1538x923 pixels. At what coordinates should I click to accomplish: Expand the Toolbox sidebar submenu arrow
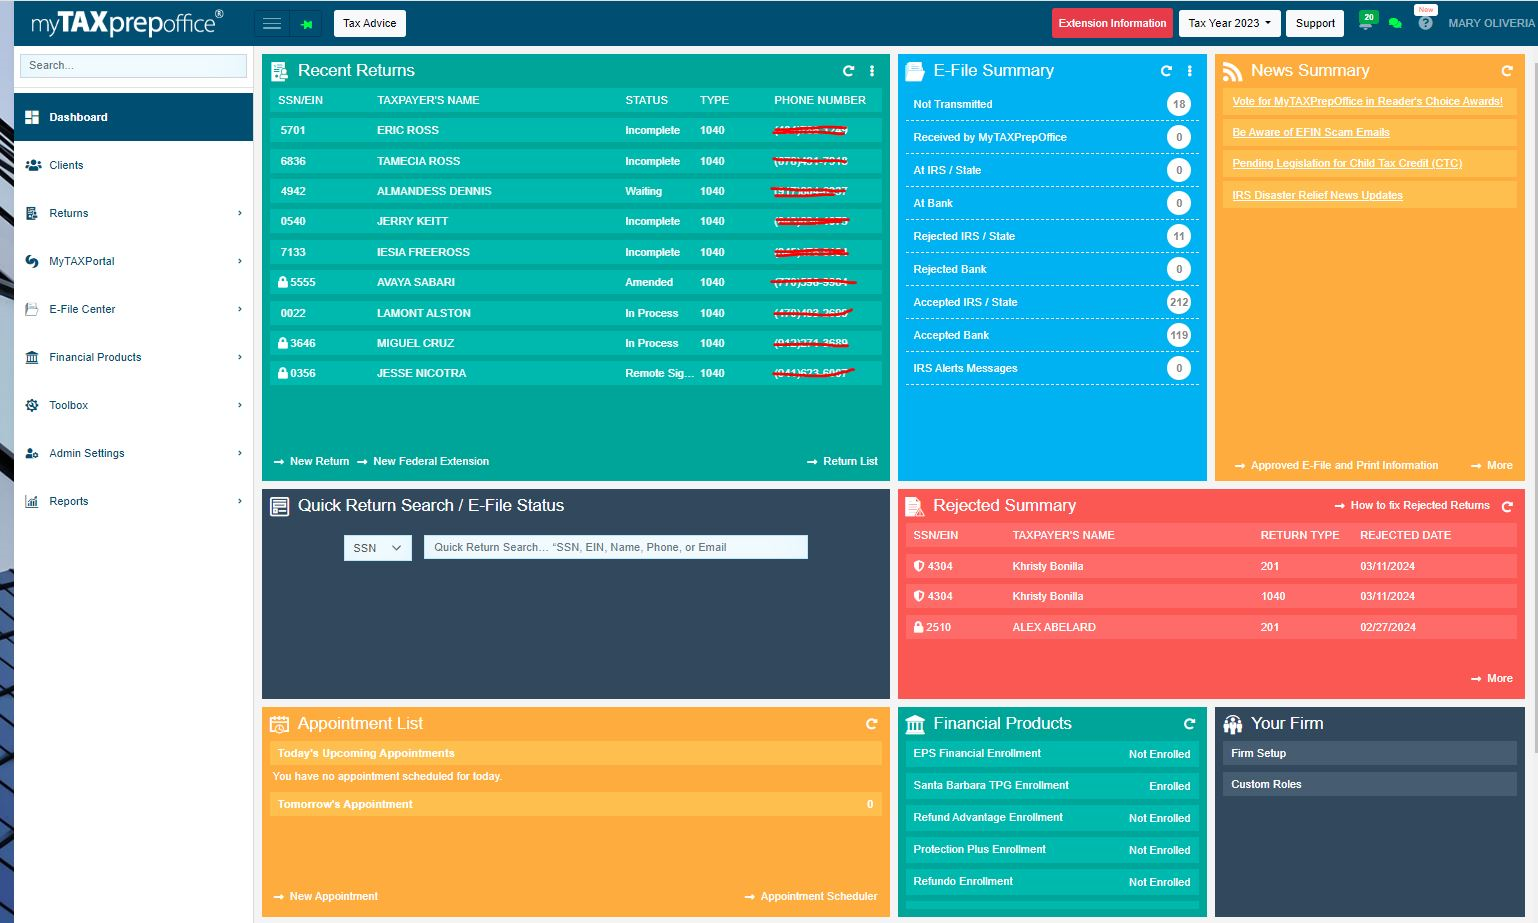(x=240, y=405)
